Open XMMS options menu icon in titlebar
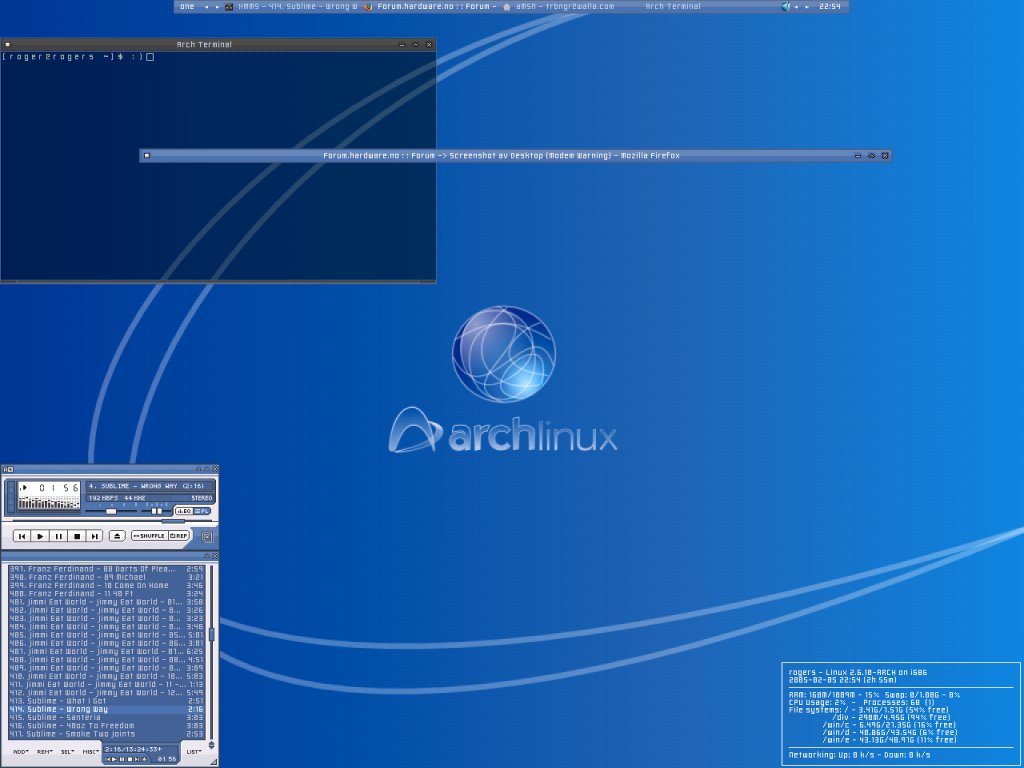1024x768 pixels. [8, 469]
